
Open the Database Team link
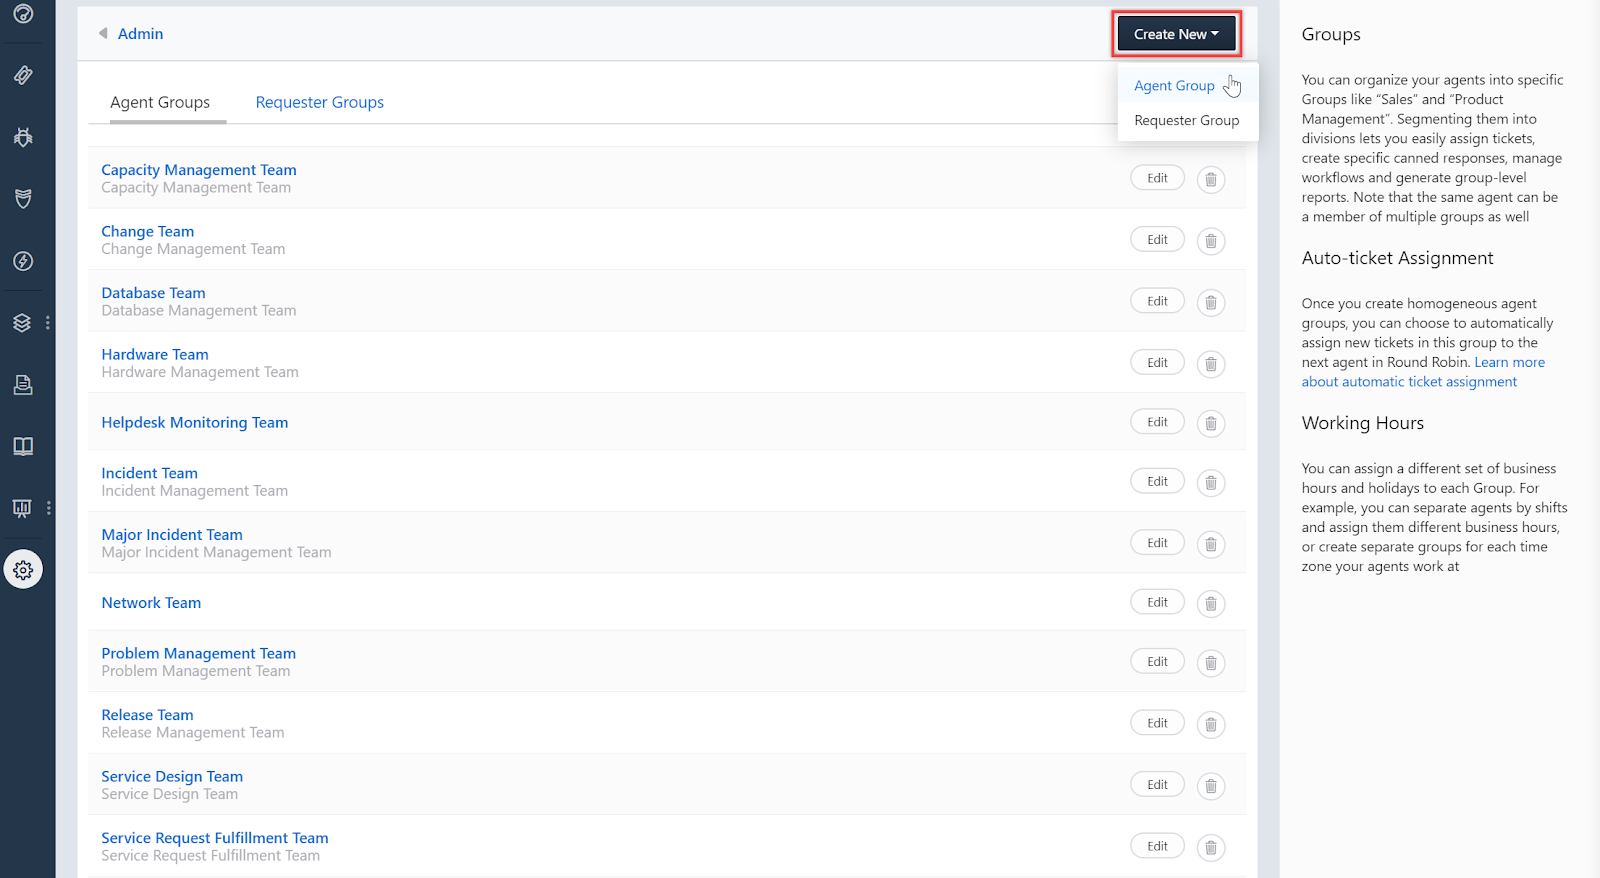(x=153, y=293)
